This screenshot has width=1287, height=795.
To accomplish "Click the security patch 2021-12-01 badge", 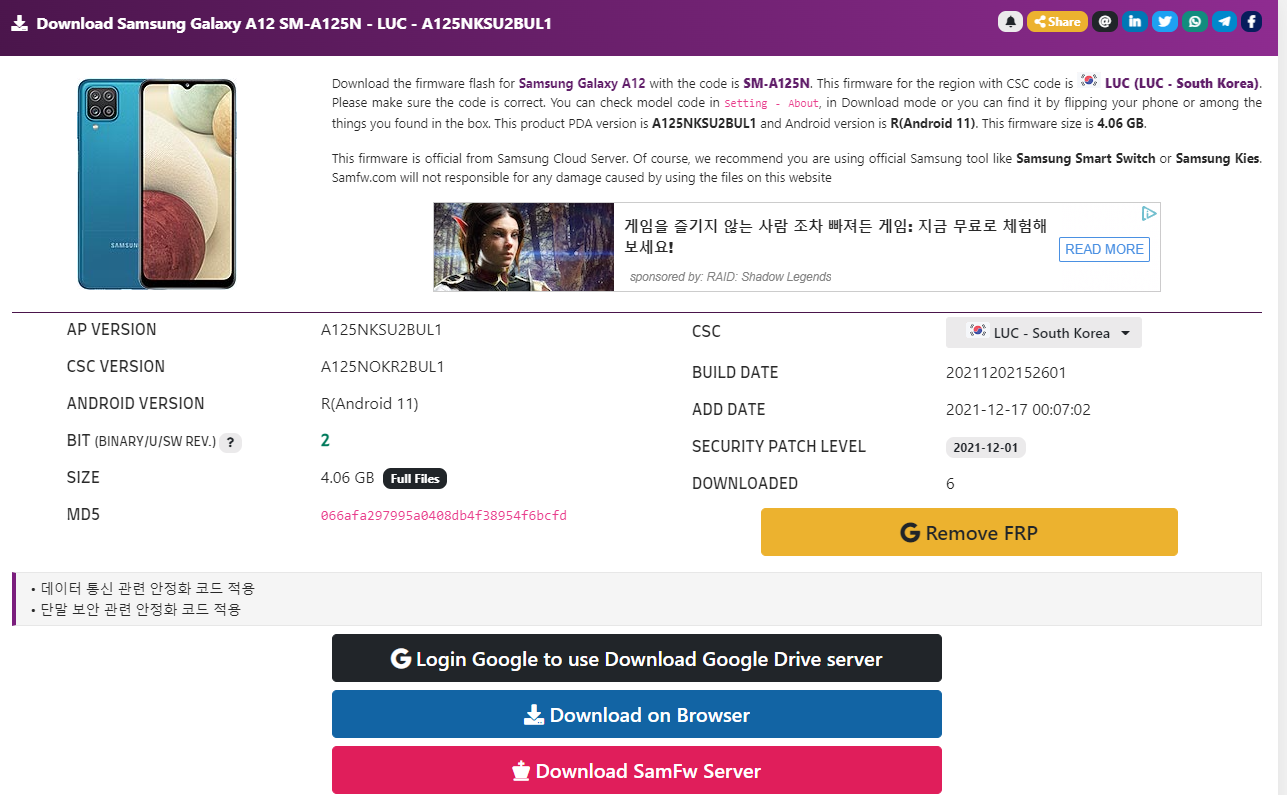I will (x=986, y=448).
